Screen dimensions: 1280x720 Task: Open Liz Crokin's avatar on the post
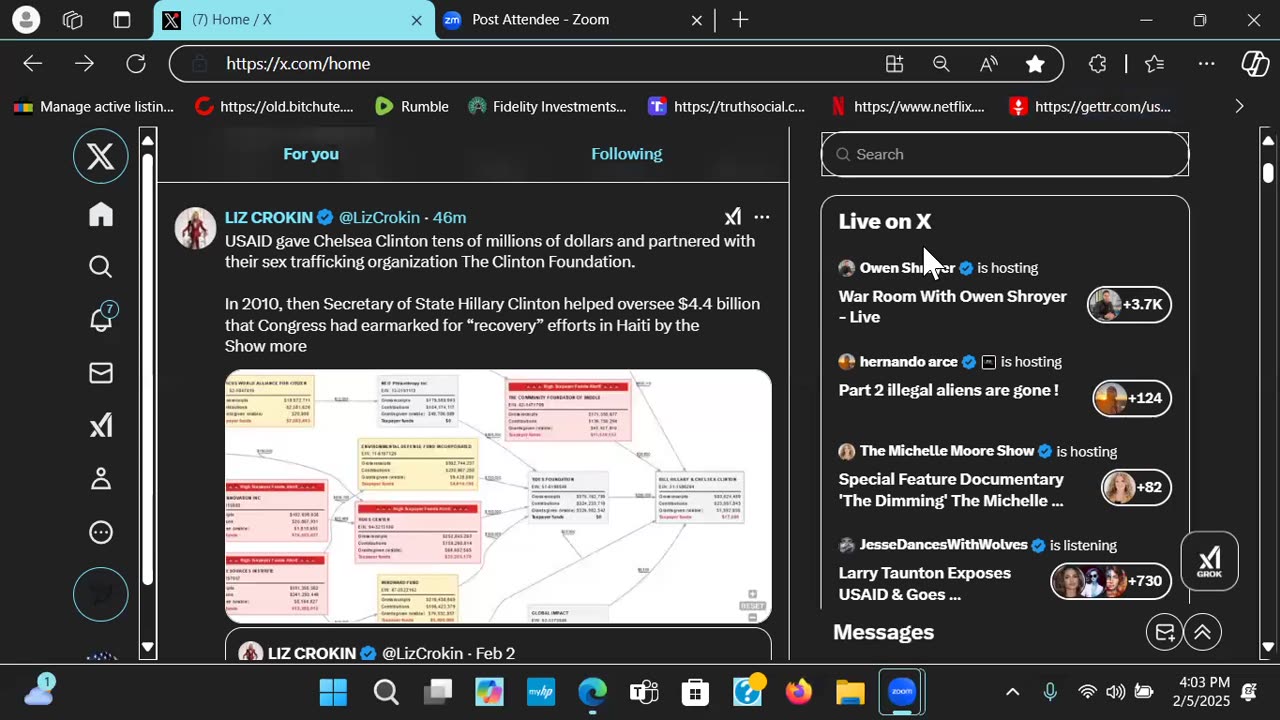(195, 228)
